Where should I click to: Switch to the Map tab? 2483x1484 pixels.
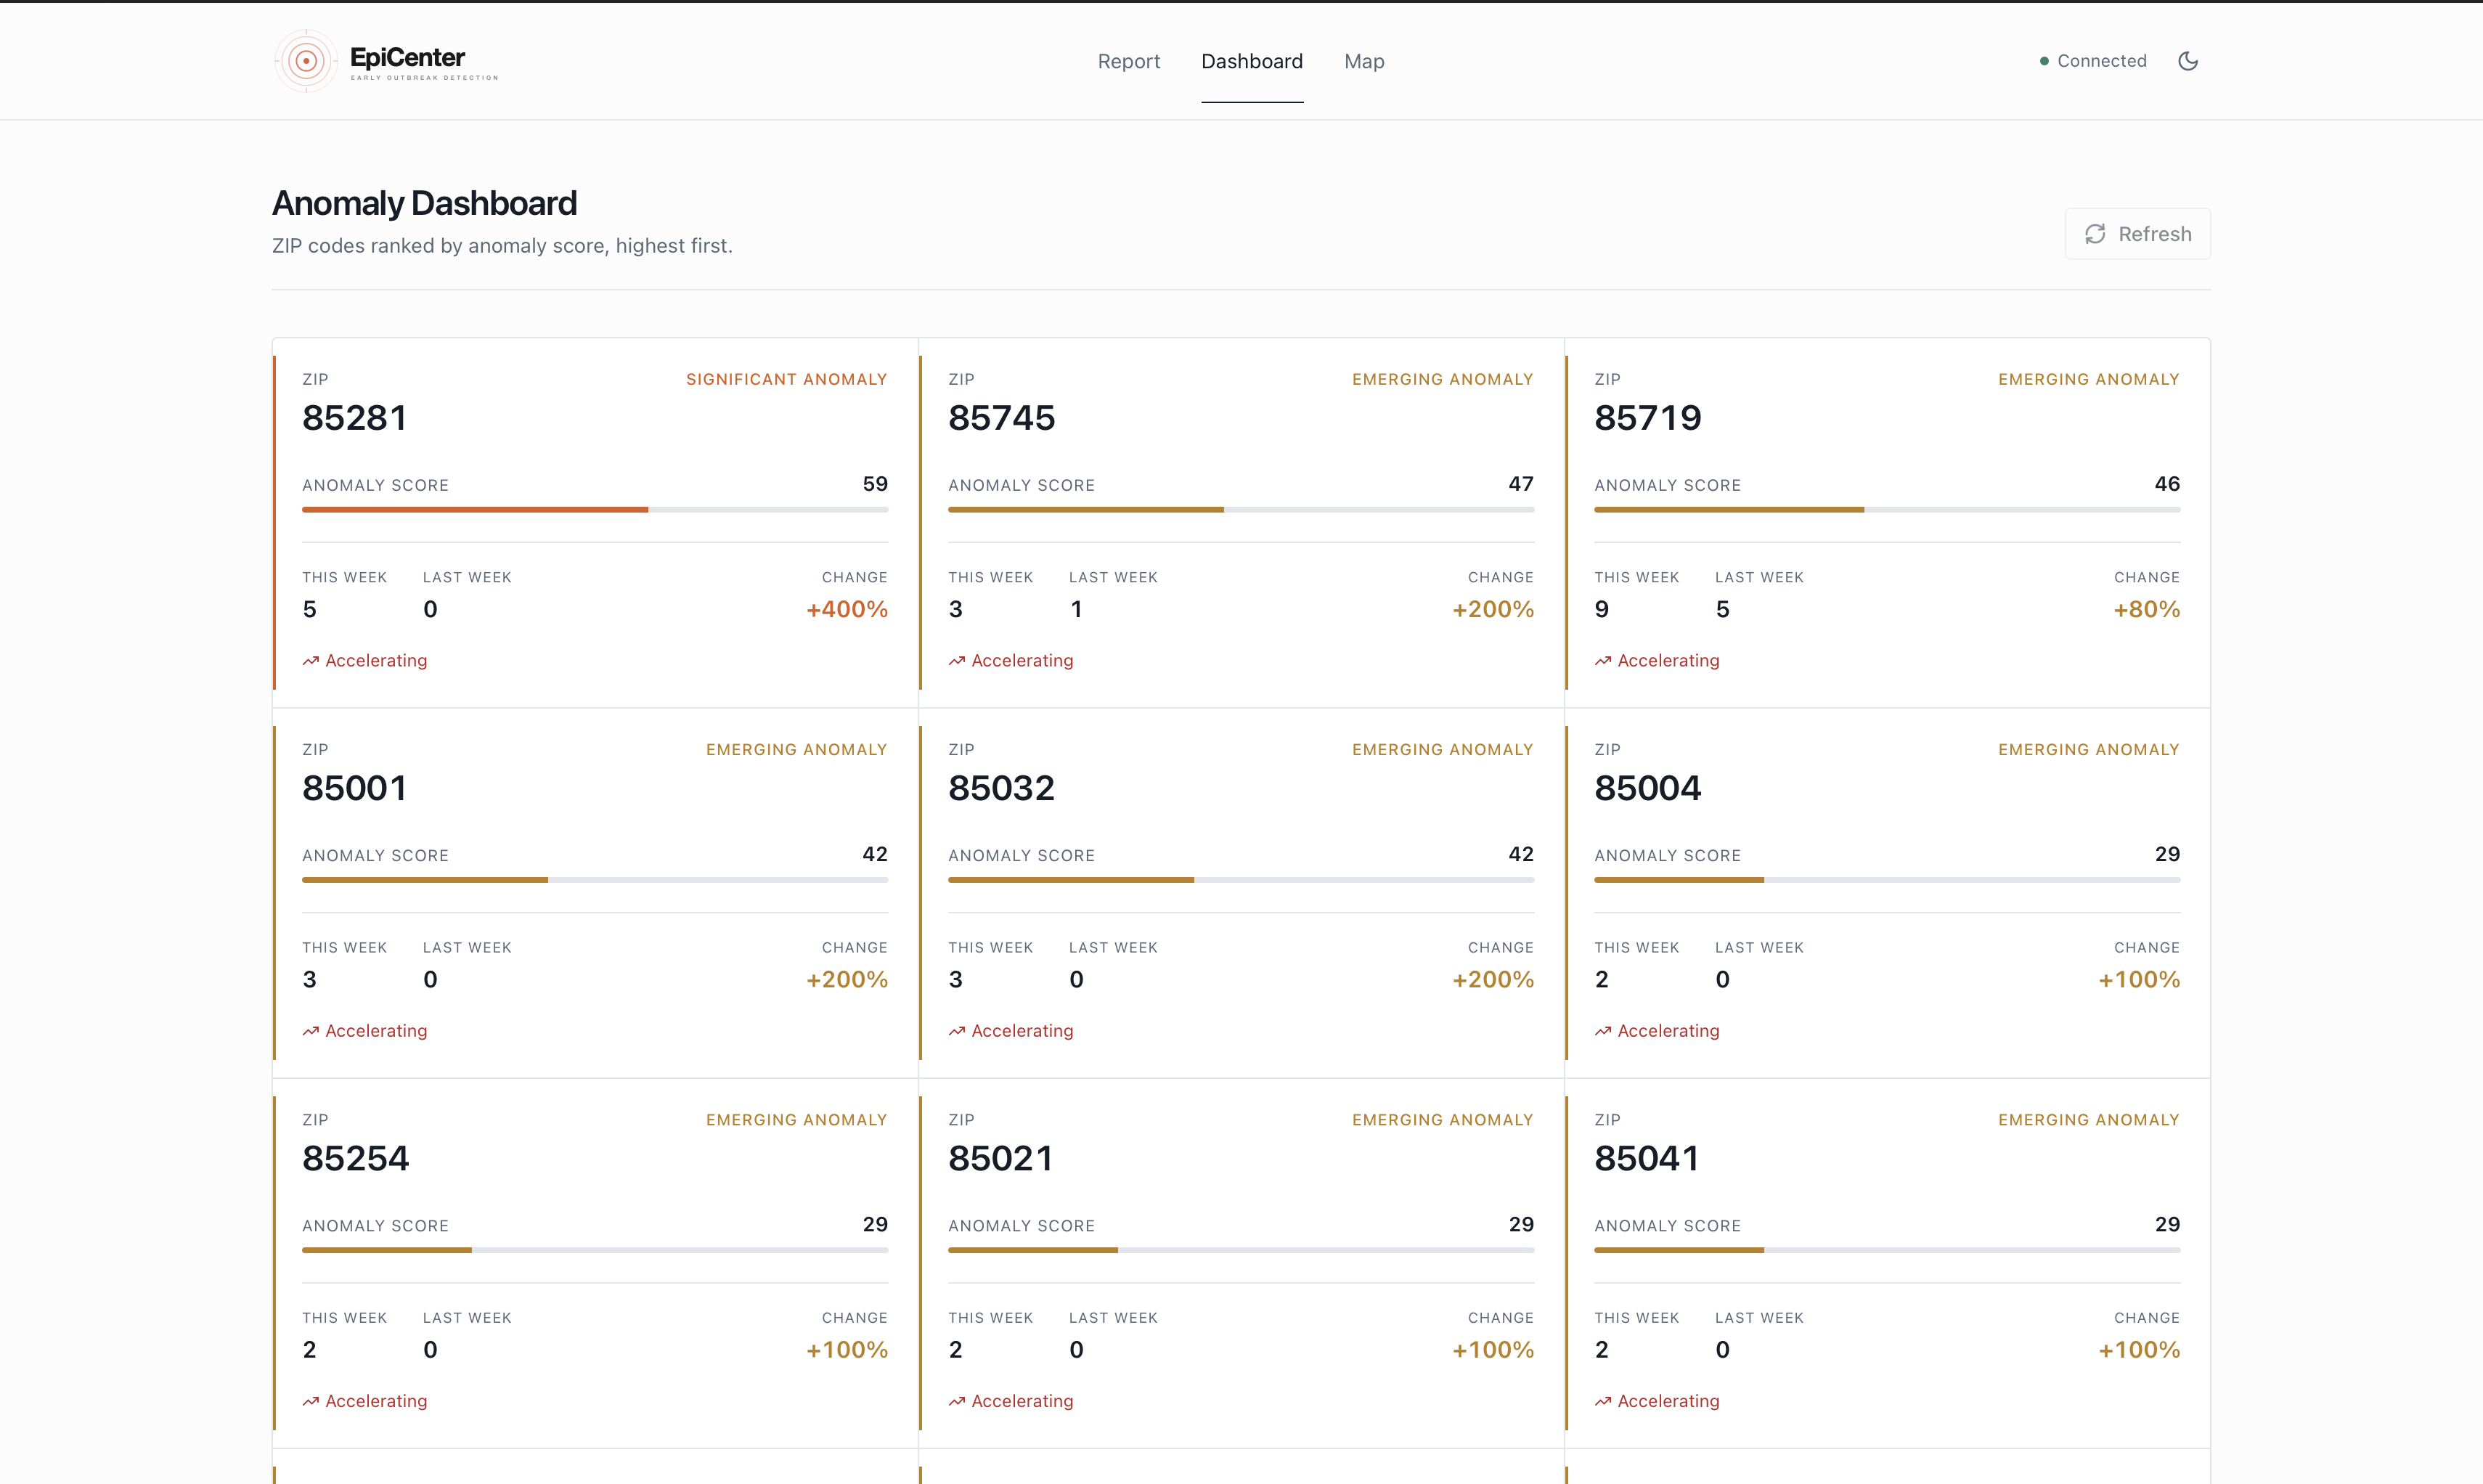point(1364,61)
